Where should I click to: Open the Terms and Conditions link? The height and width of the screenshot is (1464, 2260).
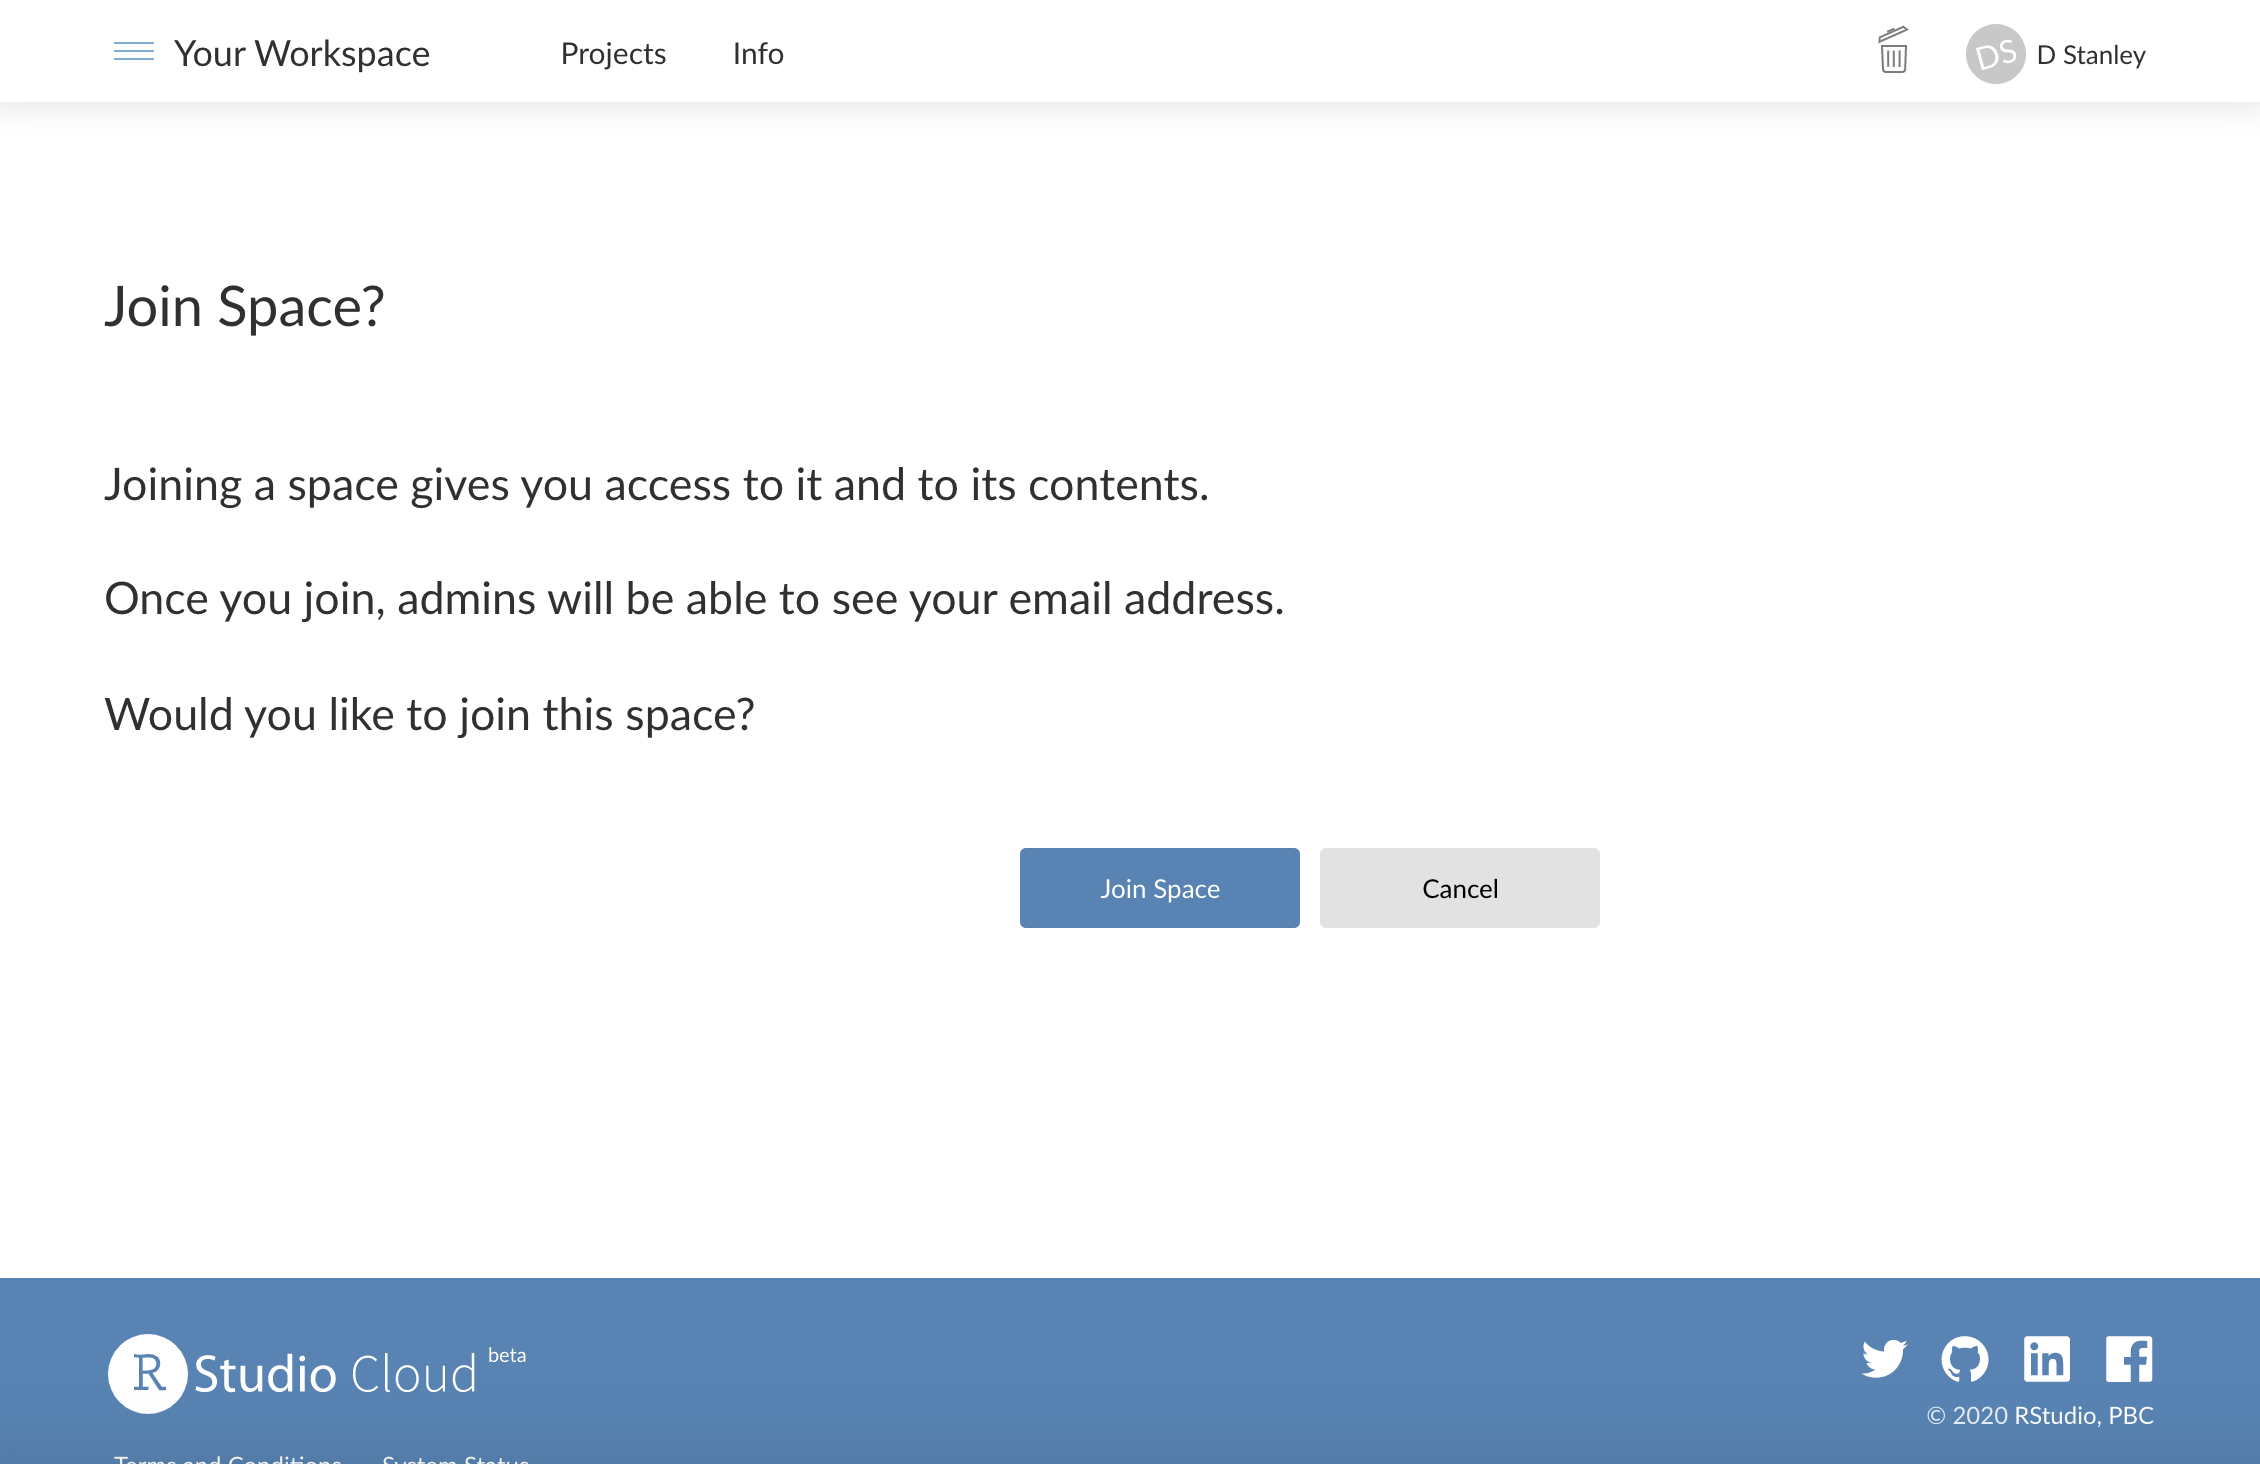[x=228, y=1459]
